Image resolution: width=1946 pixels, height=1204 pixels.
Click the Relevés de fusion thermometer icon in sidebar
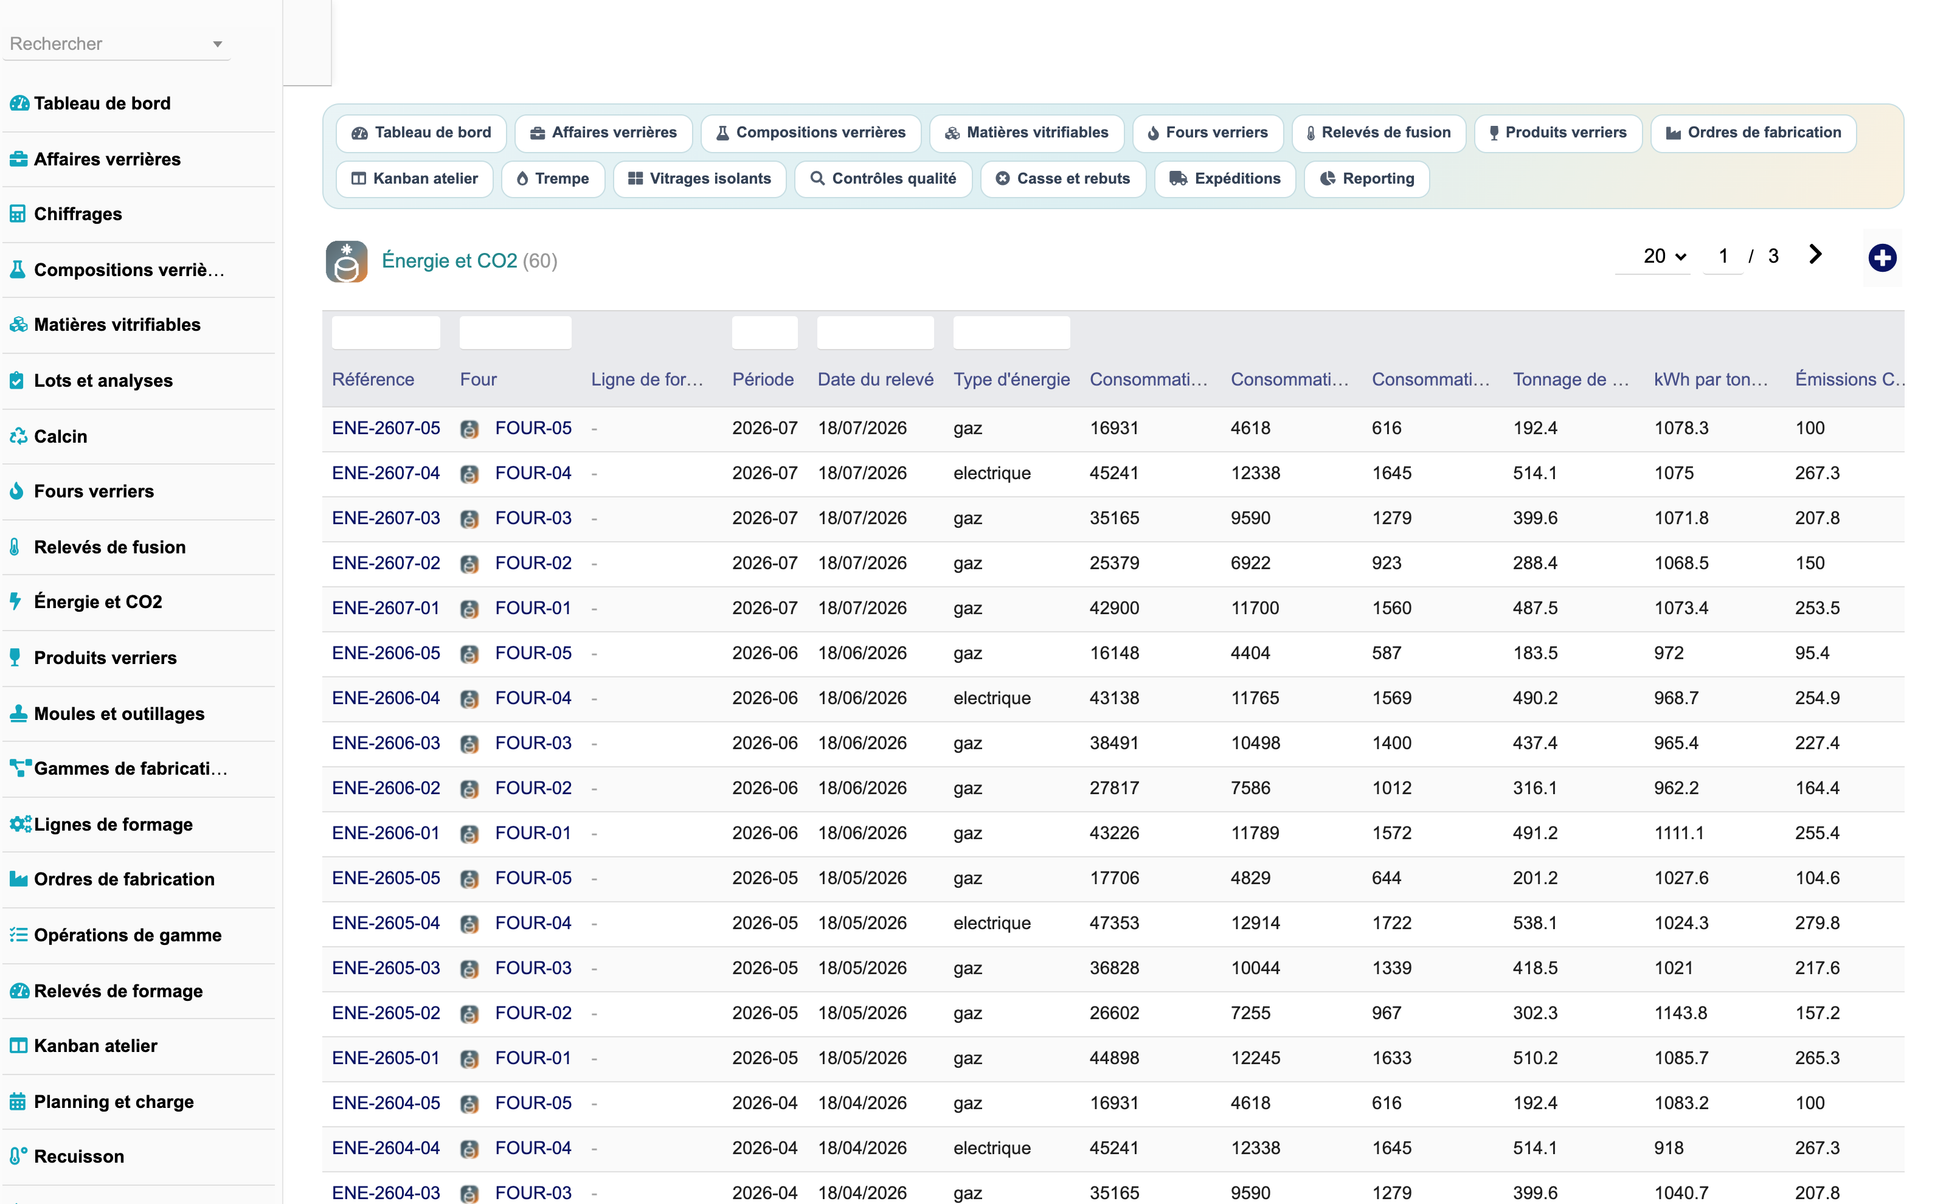[15, 547]
